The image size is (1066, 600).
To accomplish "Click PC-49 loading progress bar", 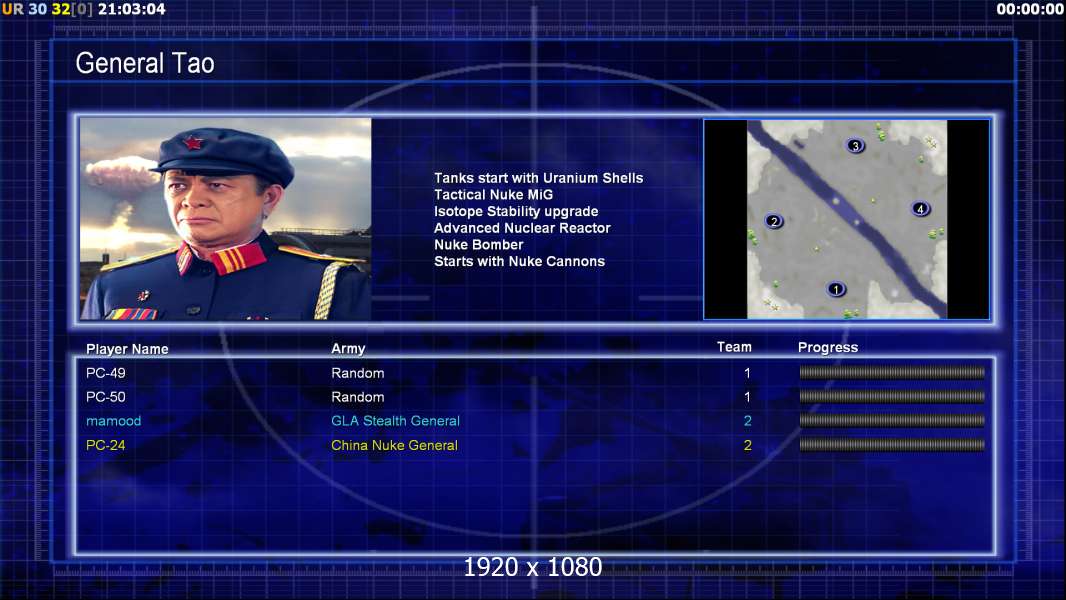I will (892, 372).
